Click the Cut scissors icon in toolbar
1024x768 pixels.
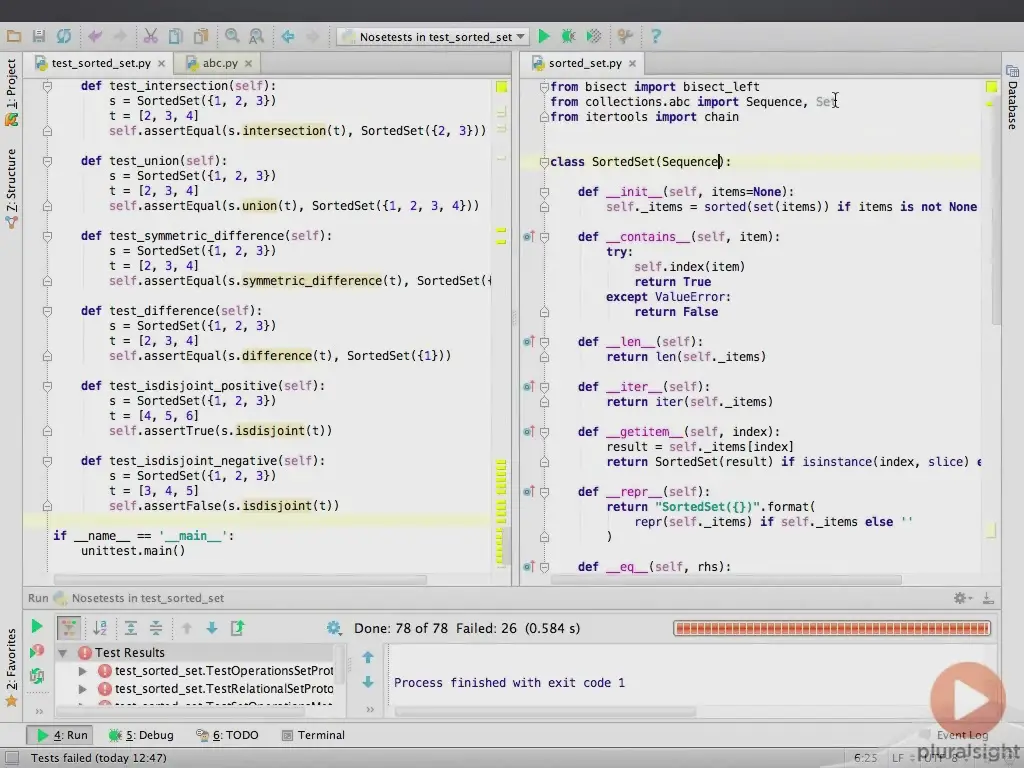[150, 36]
